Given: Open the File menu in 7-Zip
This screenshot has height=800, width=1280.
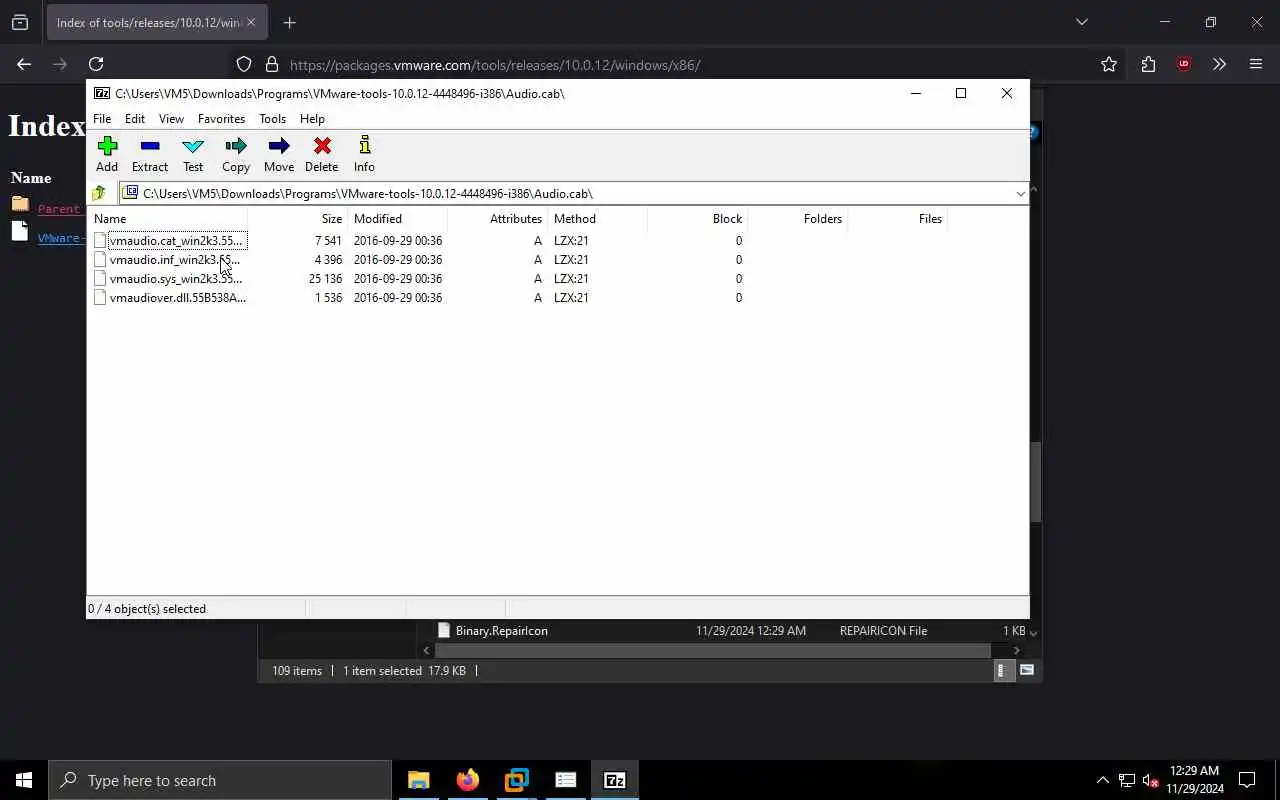Looking at the screenshot, I should coord(102,118).
